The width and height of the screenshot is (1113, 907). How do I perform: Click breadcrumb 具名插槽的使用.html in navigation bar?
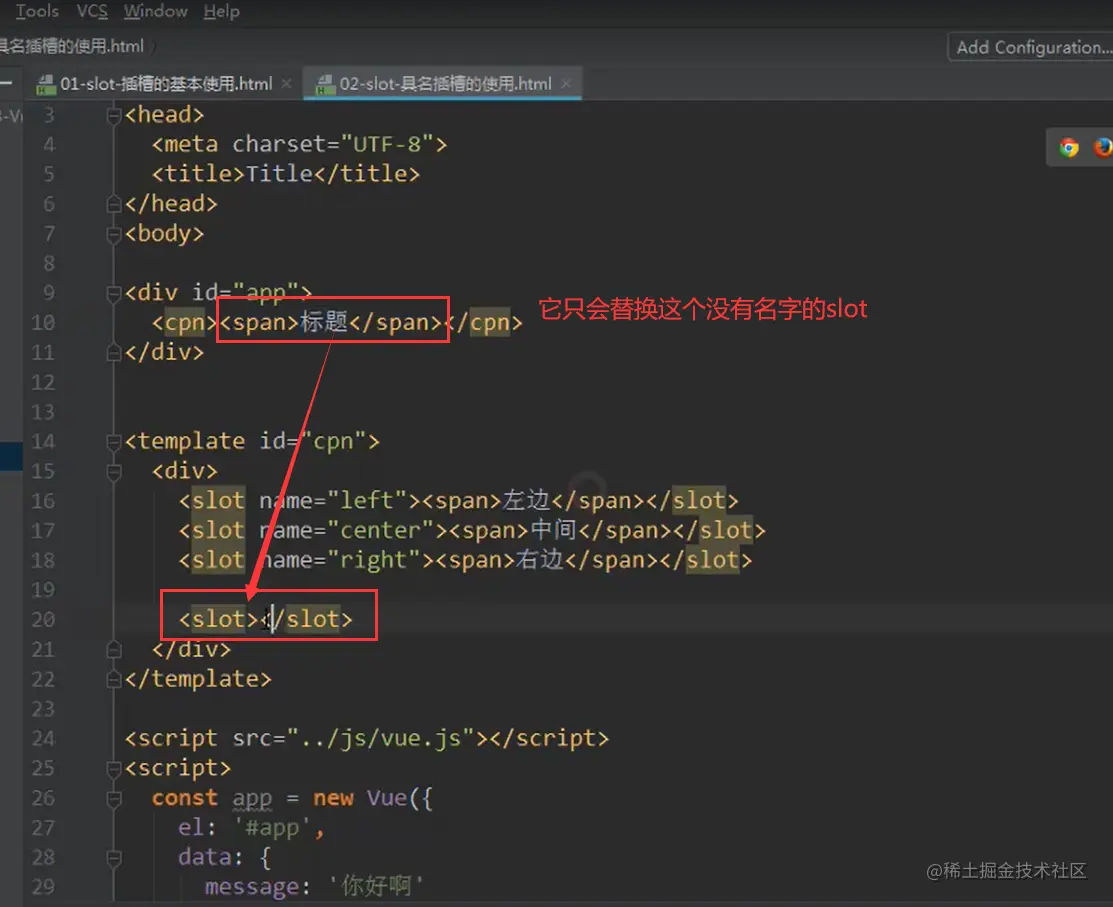[72, 47]
